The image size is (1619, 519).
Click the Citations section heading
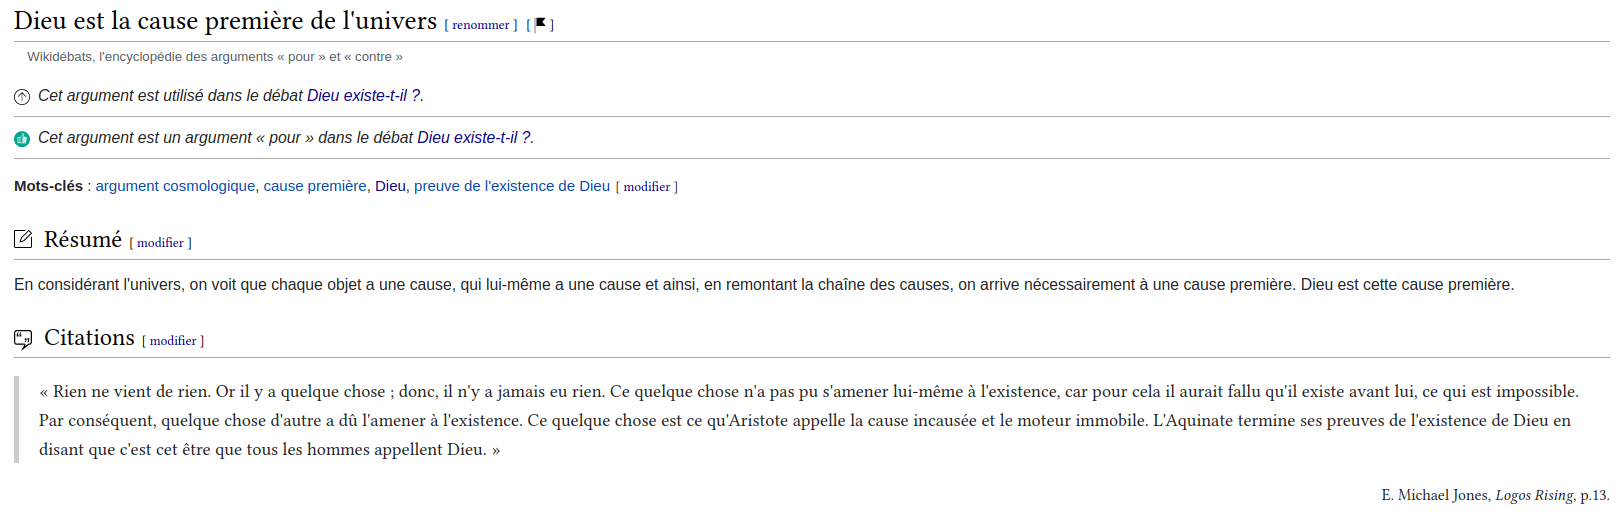89,338
